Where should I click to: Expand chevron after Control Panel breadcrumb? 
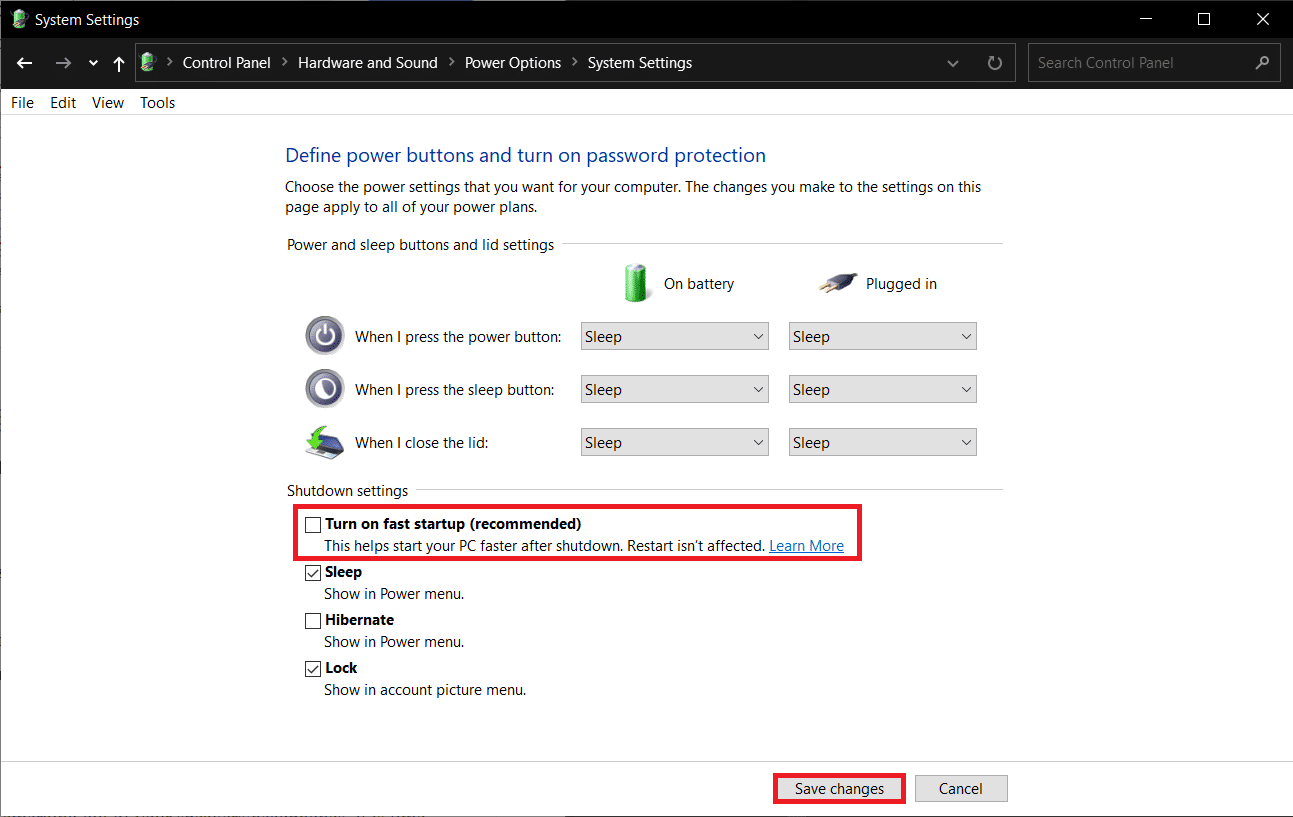[x=285, y=63]
